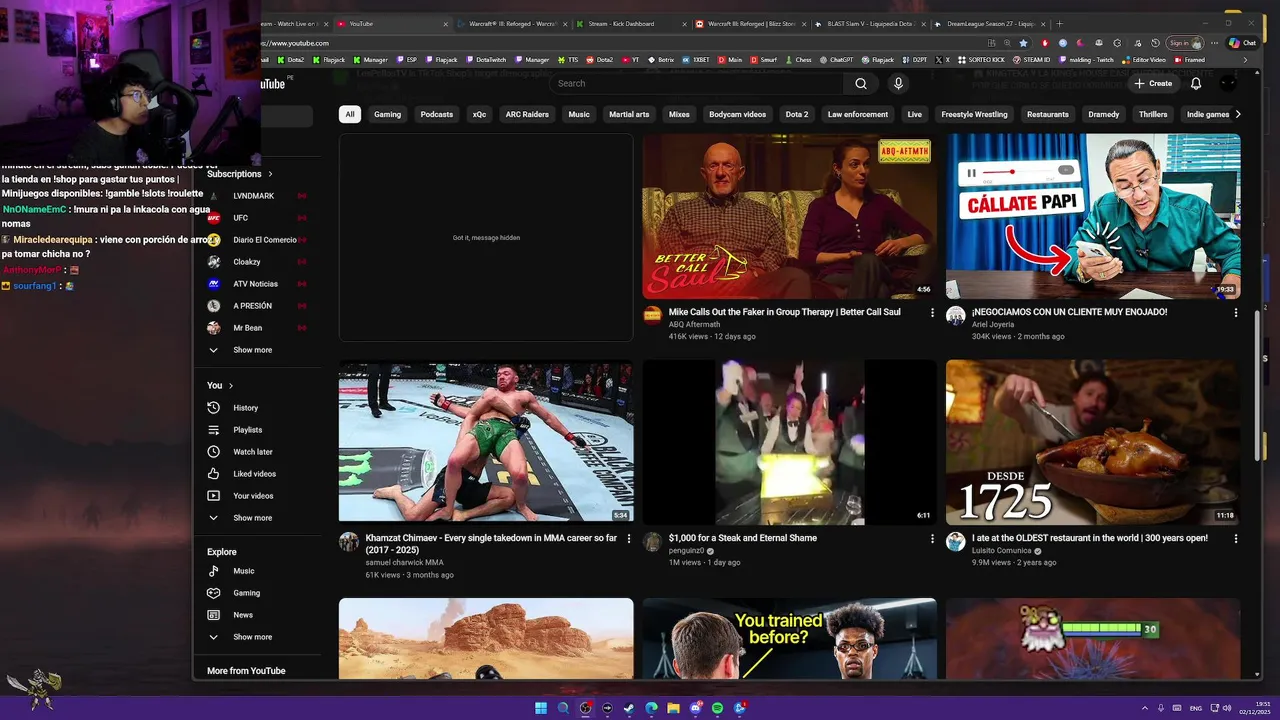Open options menu for Khamzat Chimaev video
1280x720 pixels.
coord(628,539)
